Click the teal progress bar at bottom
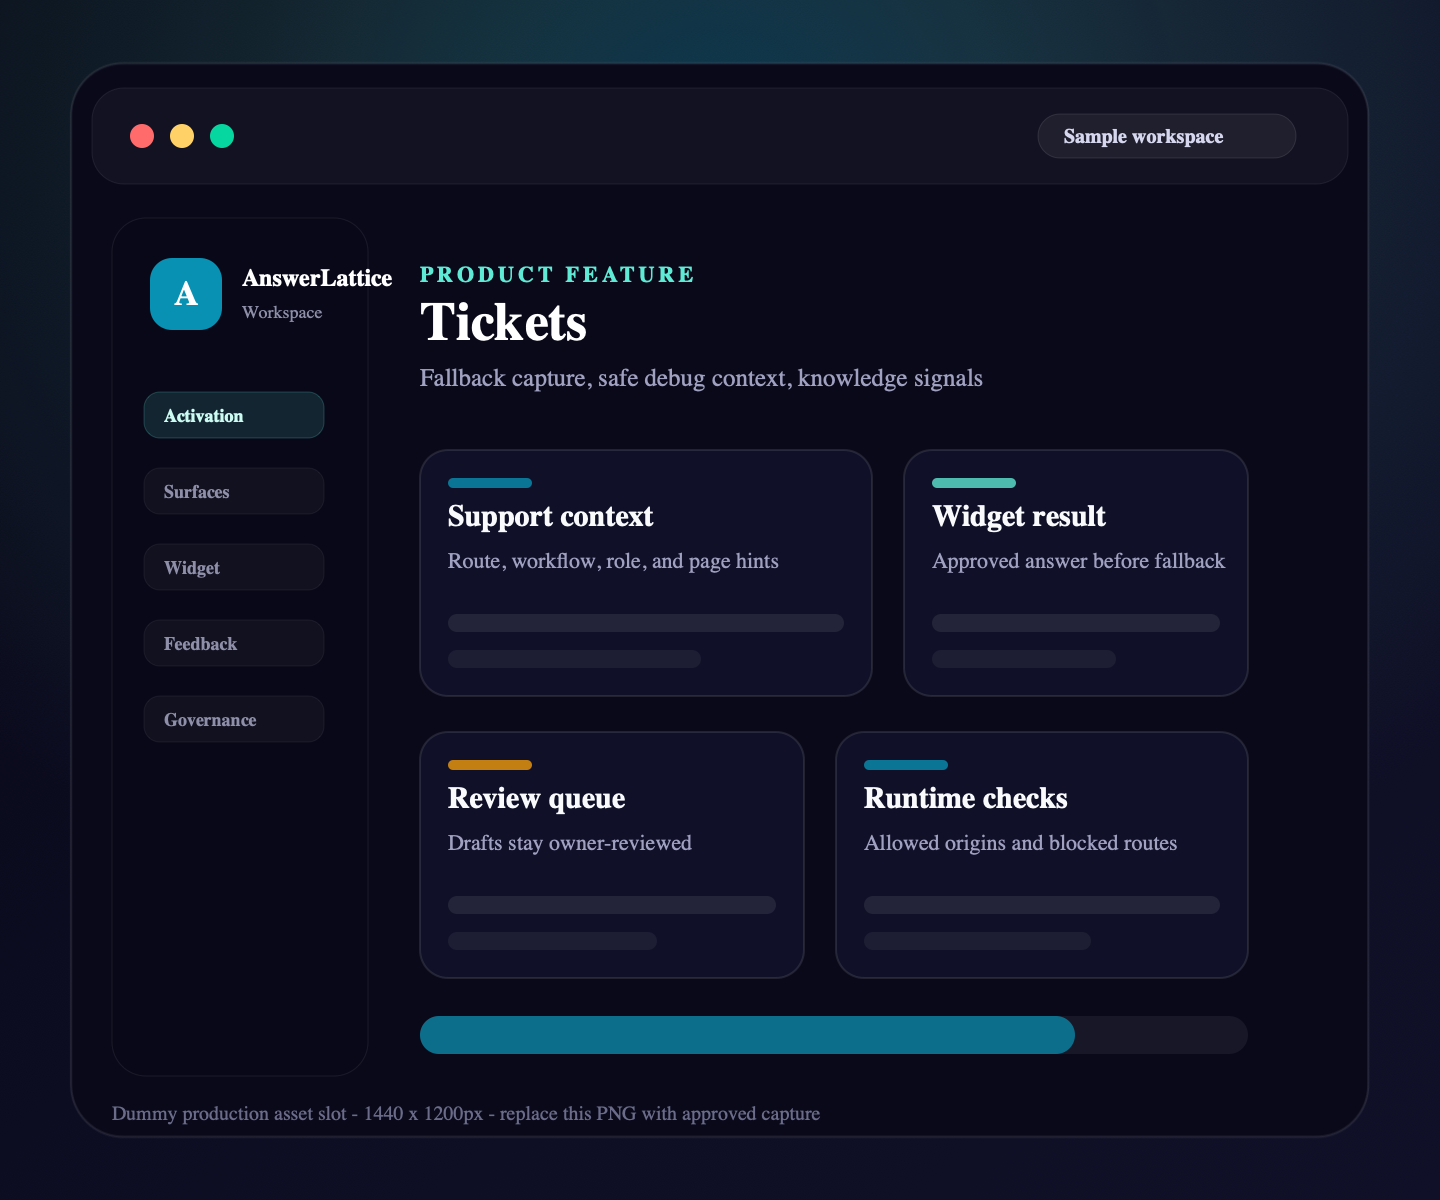The image size is (1440, 1200). pyautogui.click(x=747, y=1035)
